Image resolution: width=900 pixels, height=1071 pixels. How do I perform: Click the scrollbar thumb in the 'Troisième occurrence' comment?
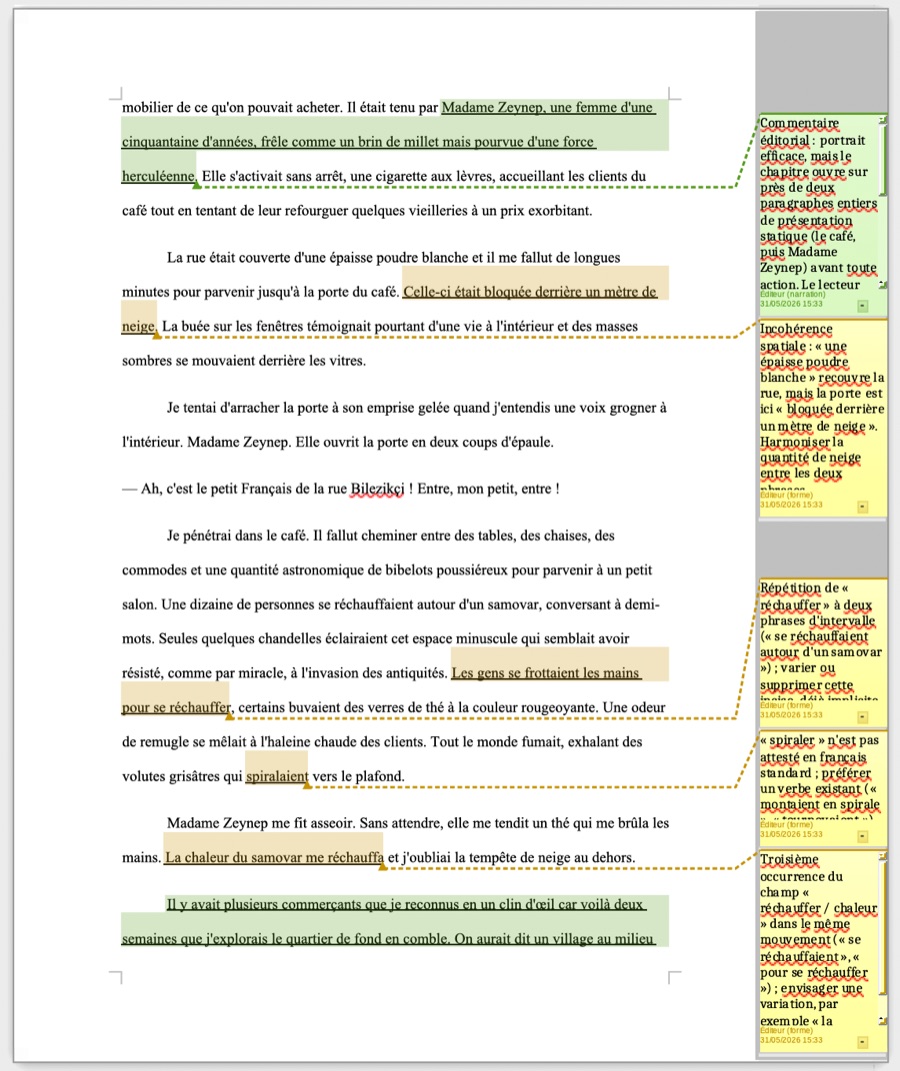tap(883, 928)
